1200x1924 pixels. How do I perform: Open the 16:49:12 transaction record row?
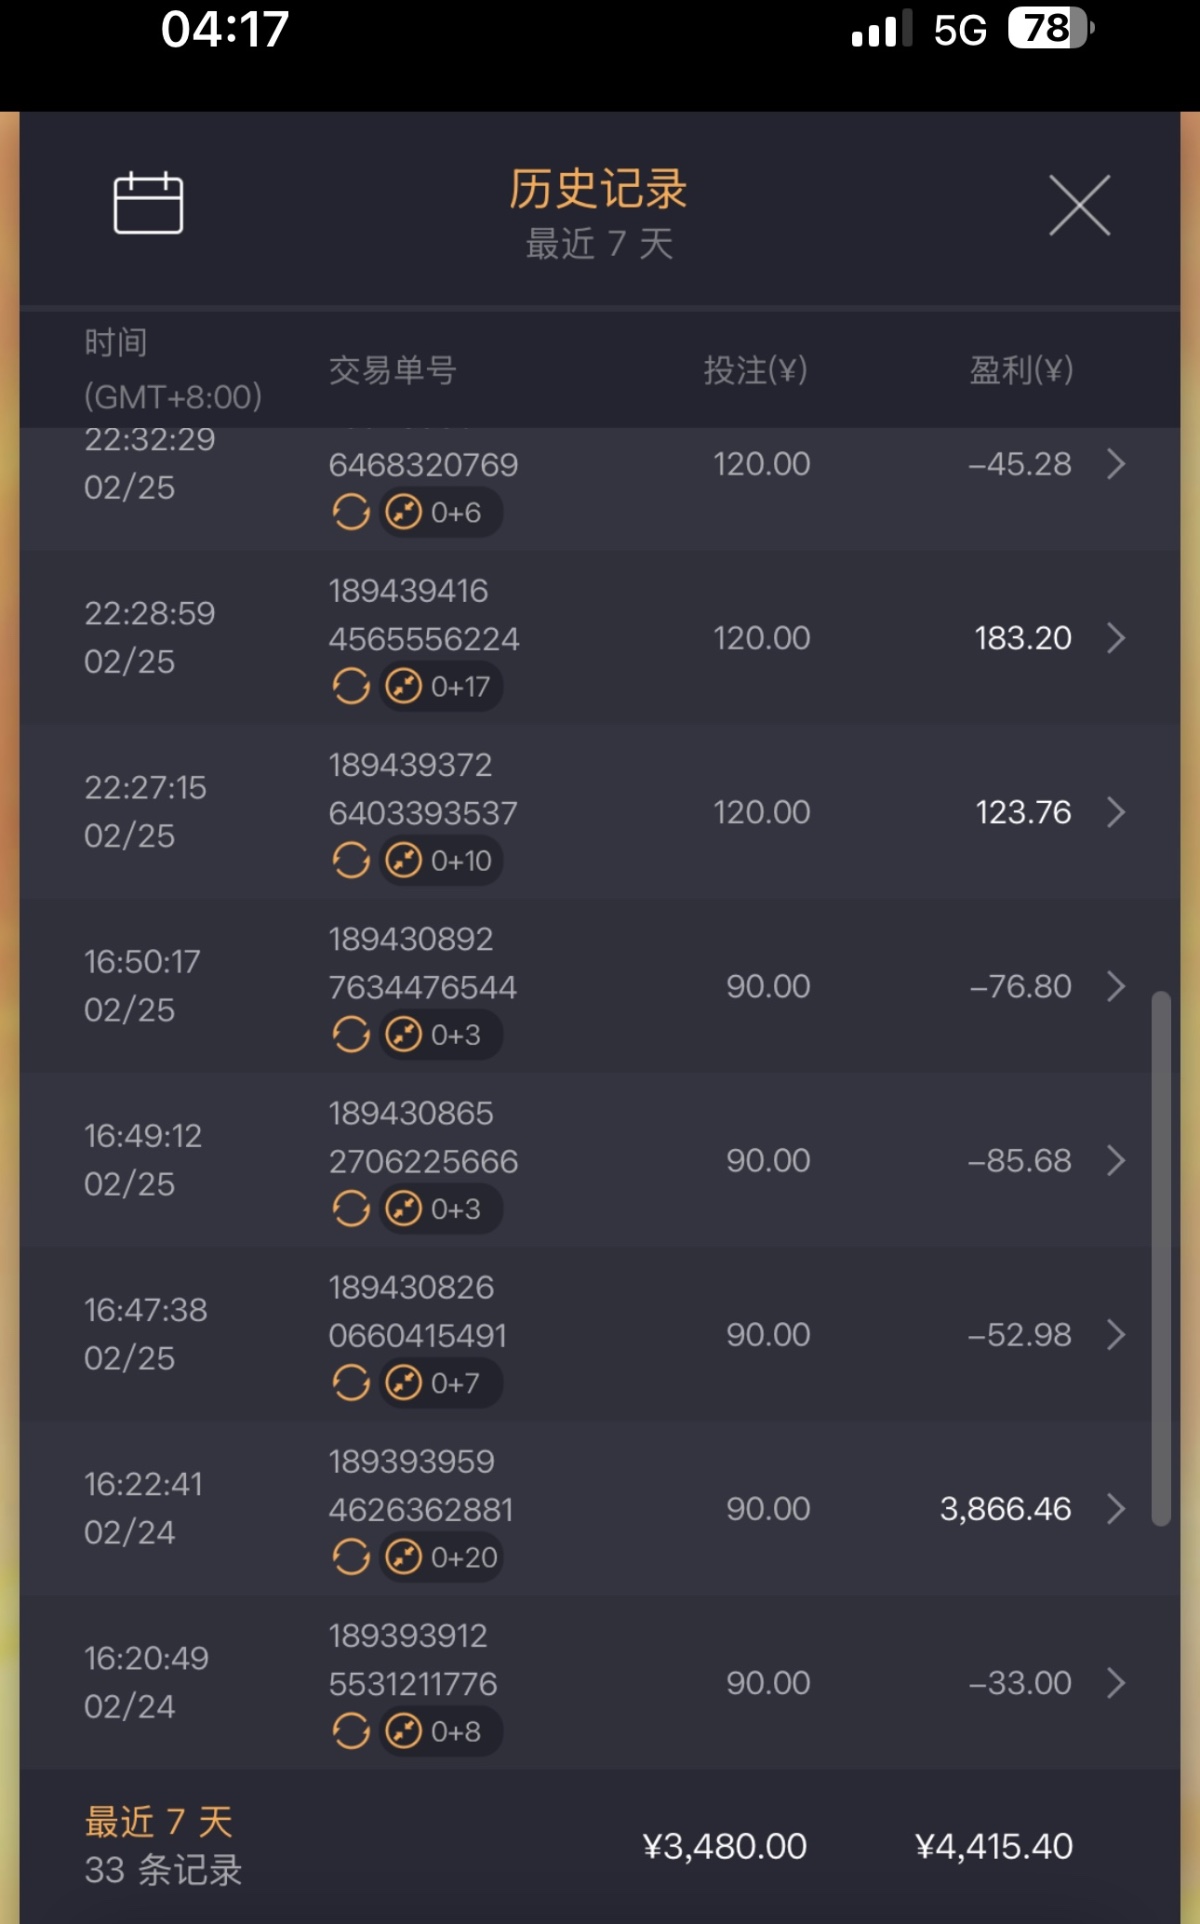click(600, 1160)
